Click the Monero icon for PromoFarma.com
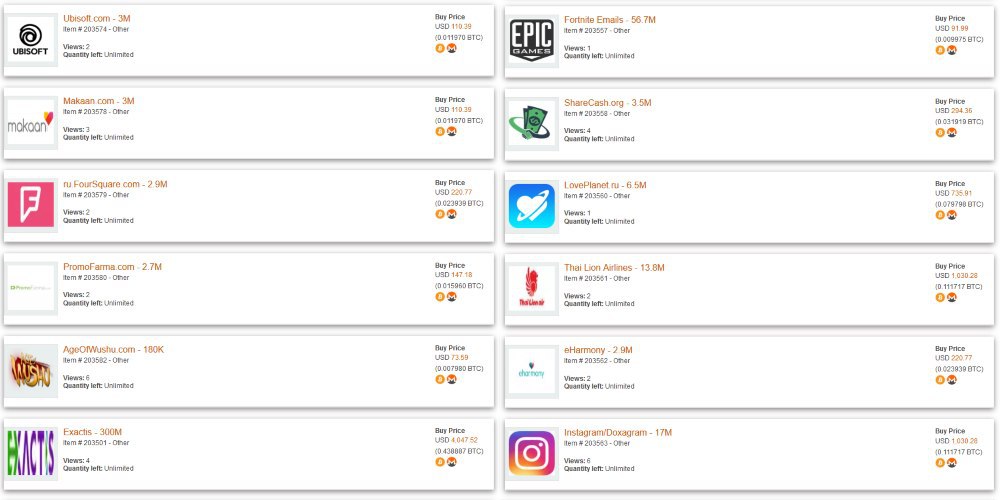1000x500 pixels. 452,297
